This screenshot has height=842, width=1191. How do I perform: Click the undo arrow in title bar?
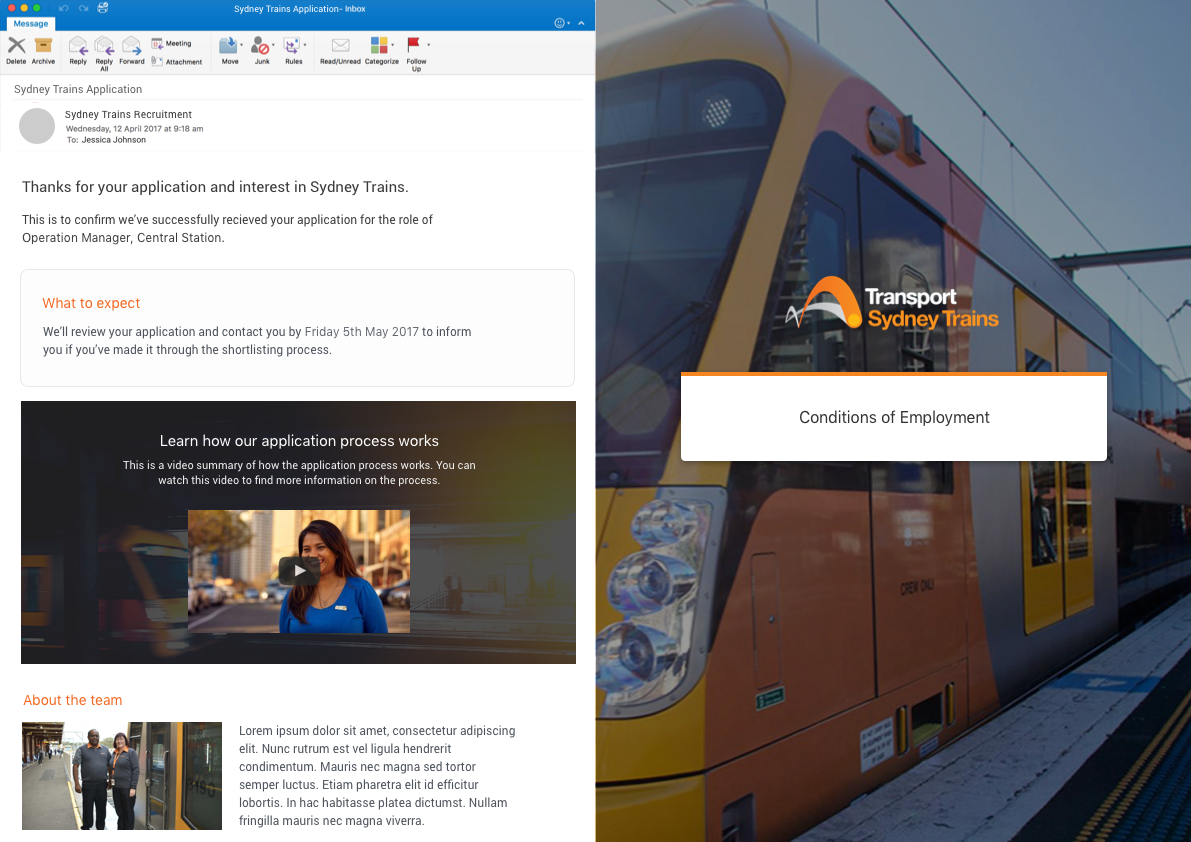pyautogui.click(x=63, y=8)
